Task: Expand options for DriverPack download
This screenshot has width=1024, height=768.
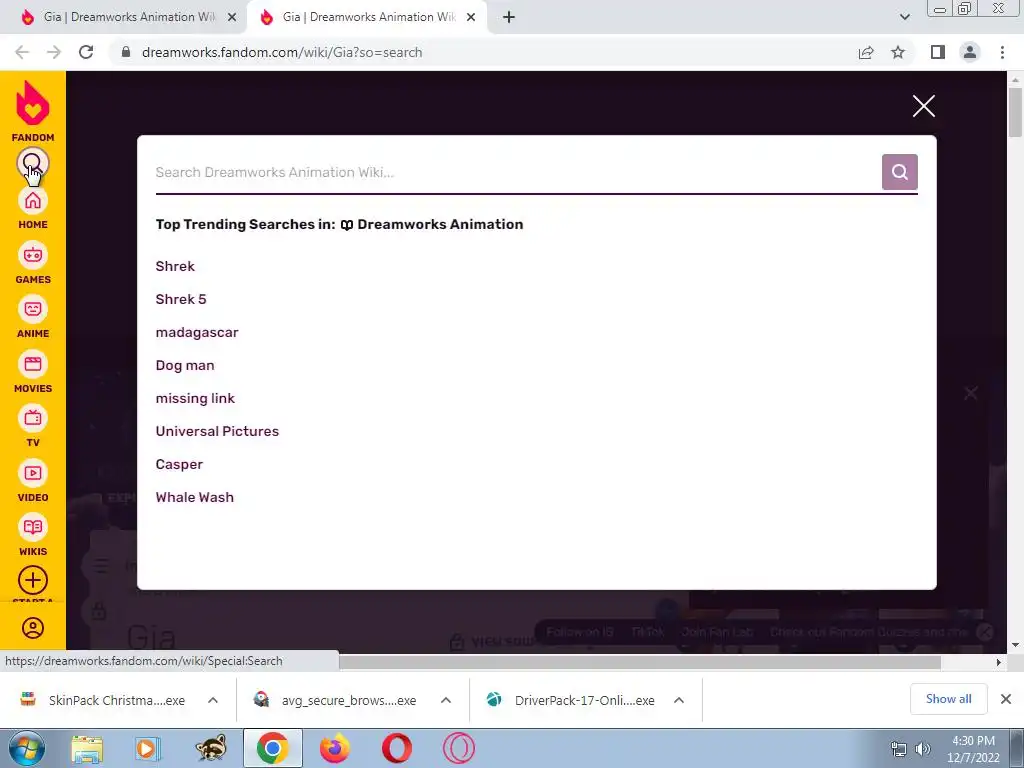Action: pyautogui.click(x=679, y=700)
